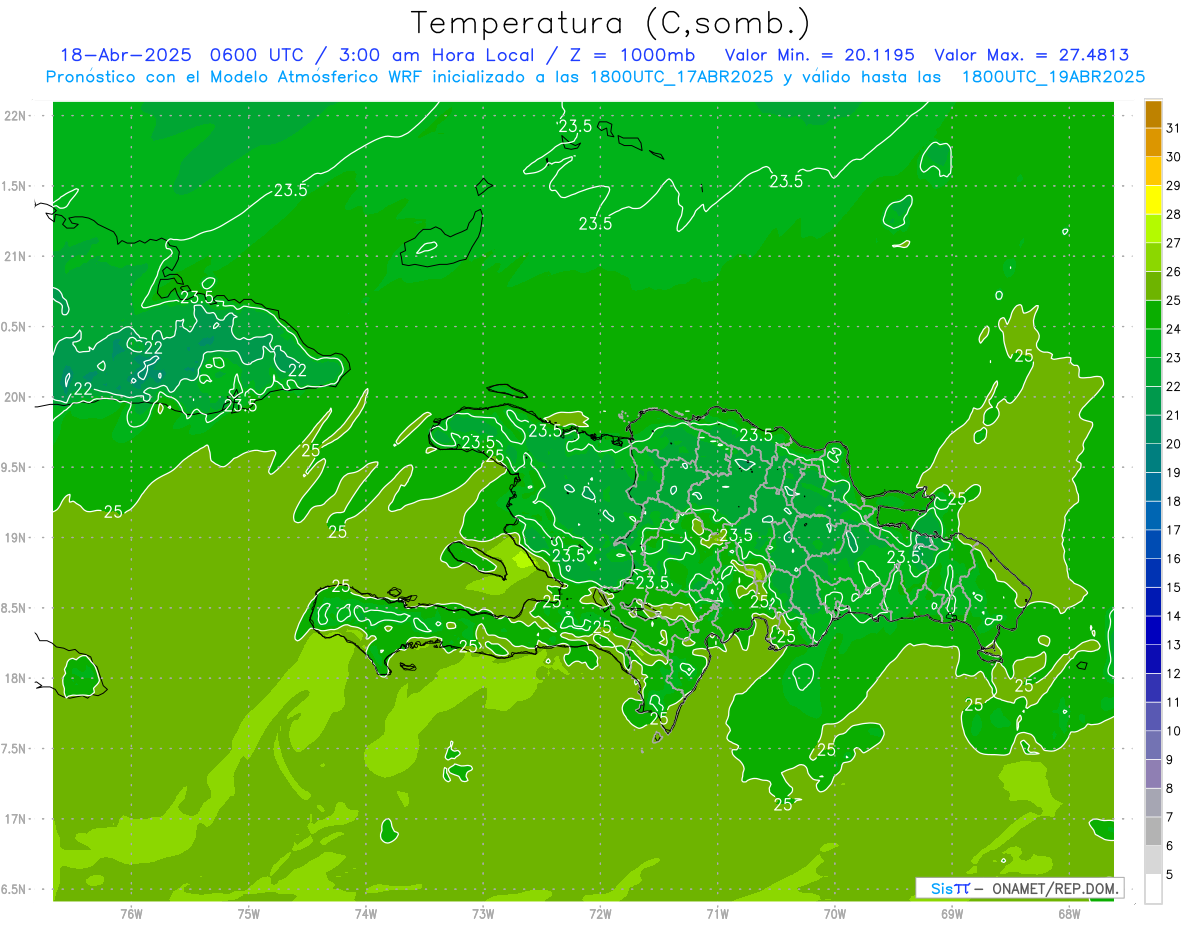Click the "21N" latitude axis label
This screenshot has width=1200, height=927.
point(16,256)
